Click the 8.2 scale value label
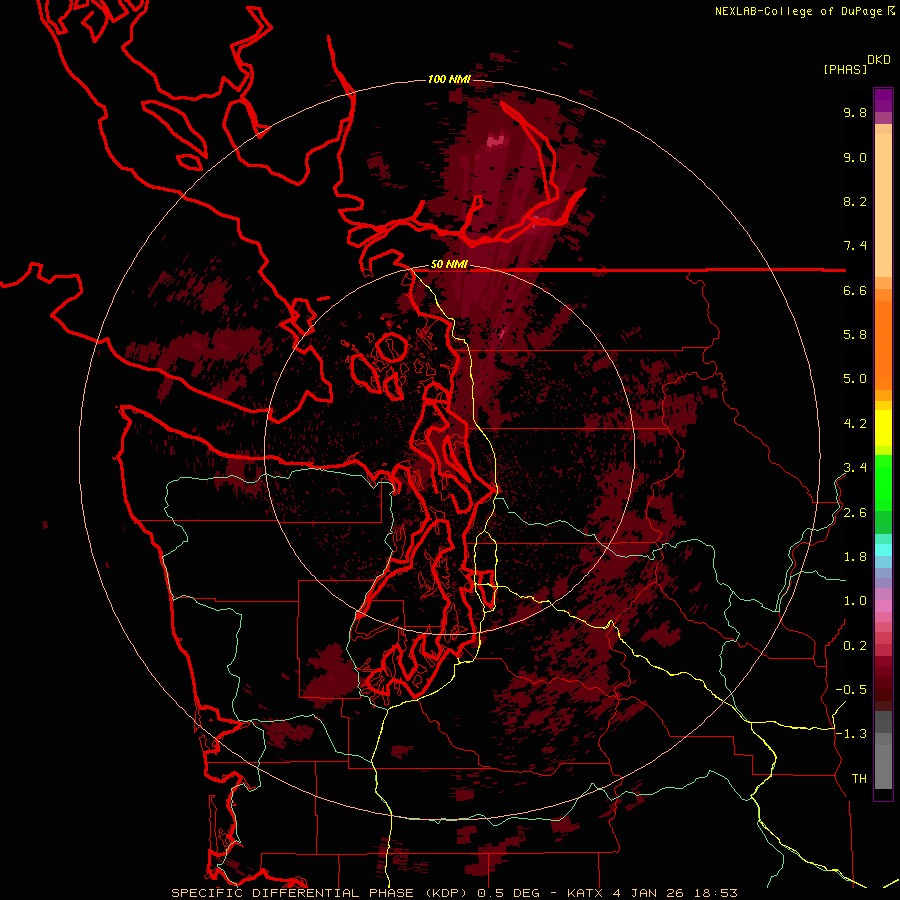The image size is (900, 900). (x=855, y=201)
